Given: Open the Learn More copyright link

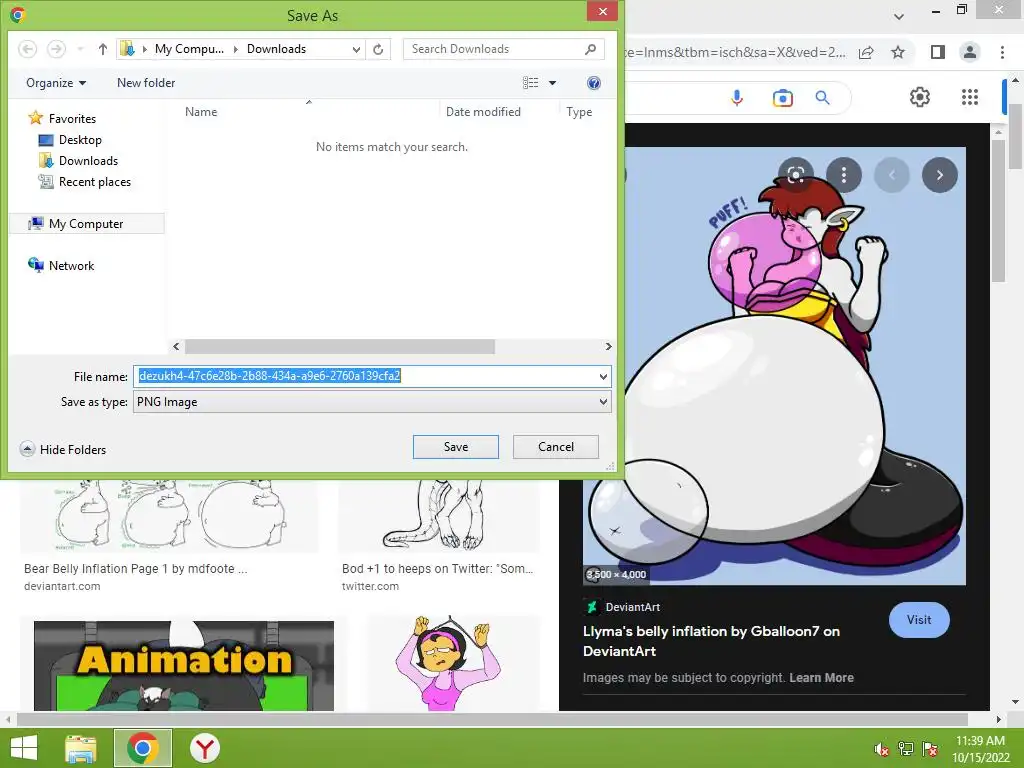Looking at the screenshot, I should pos(821,678).
